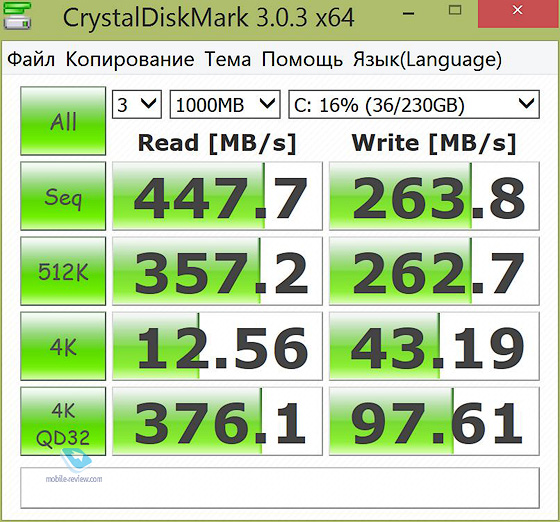Expand the drive dropdown showing C: 16%

[x=414, y=104]
